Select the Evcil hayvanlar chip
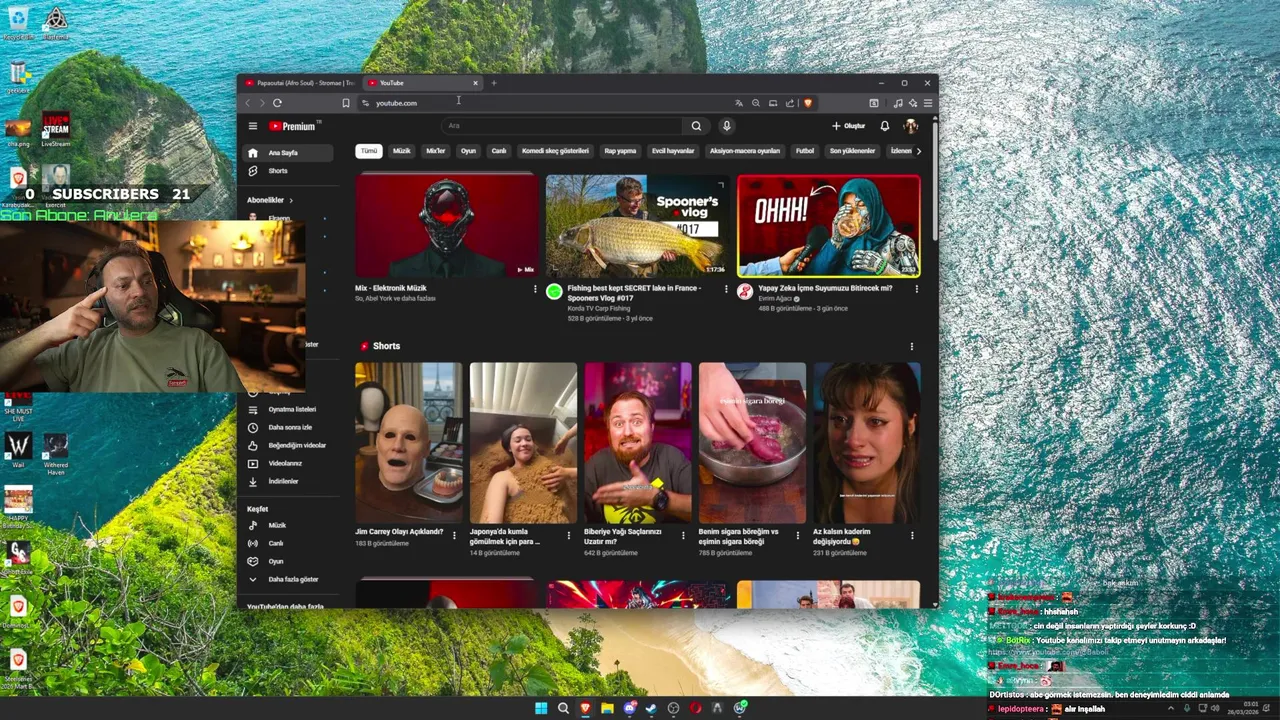The height and width of the screenshot is (720, 1280). pos(673,151)
